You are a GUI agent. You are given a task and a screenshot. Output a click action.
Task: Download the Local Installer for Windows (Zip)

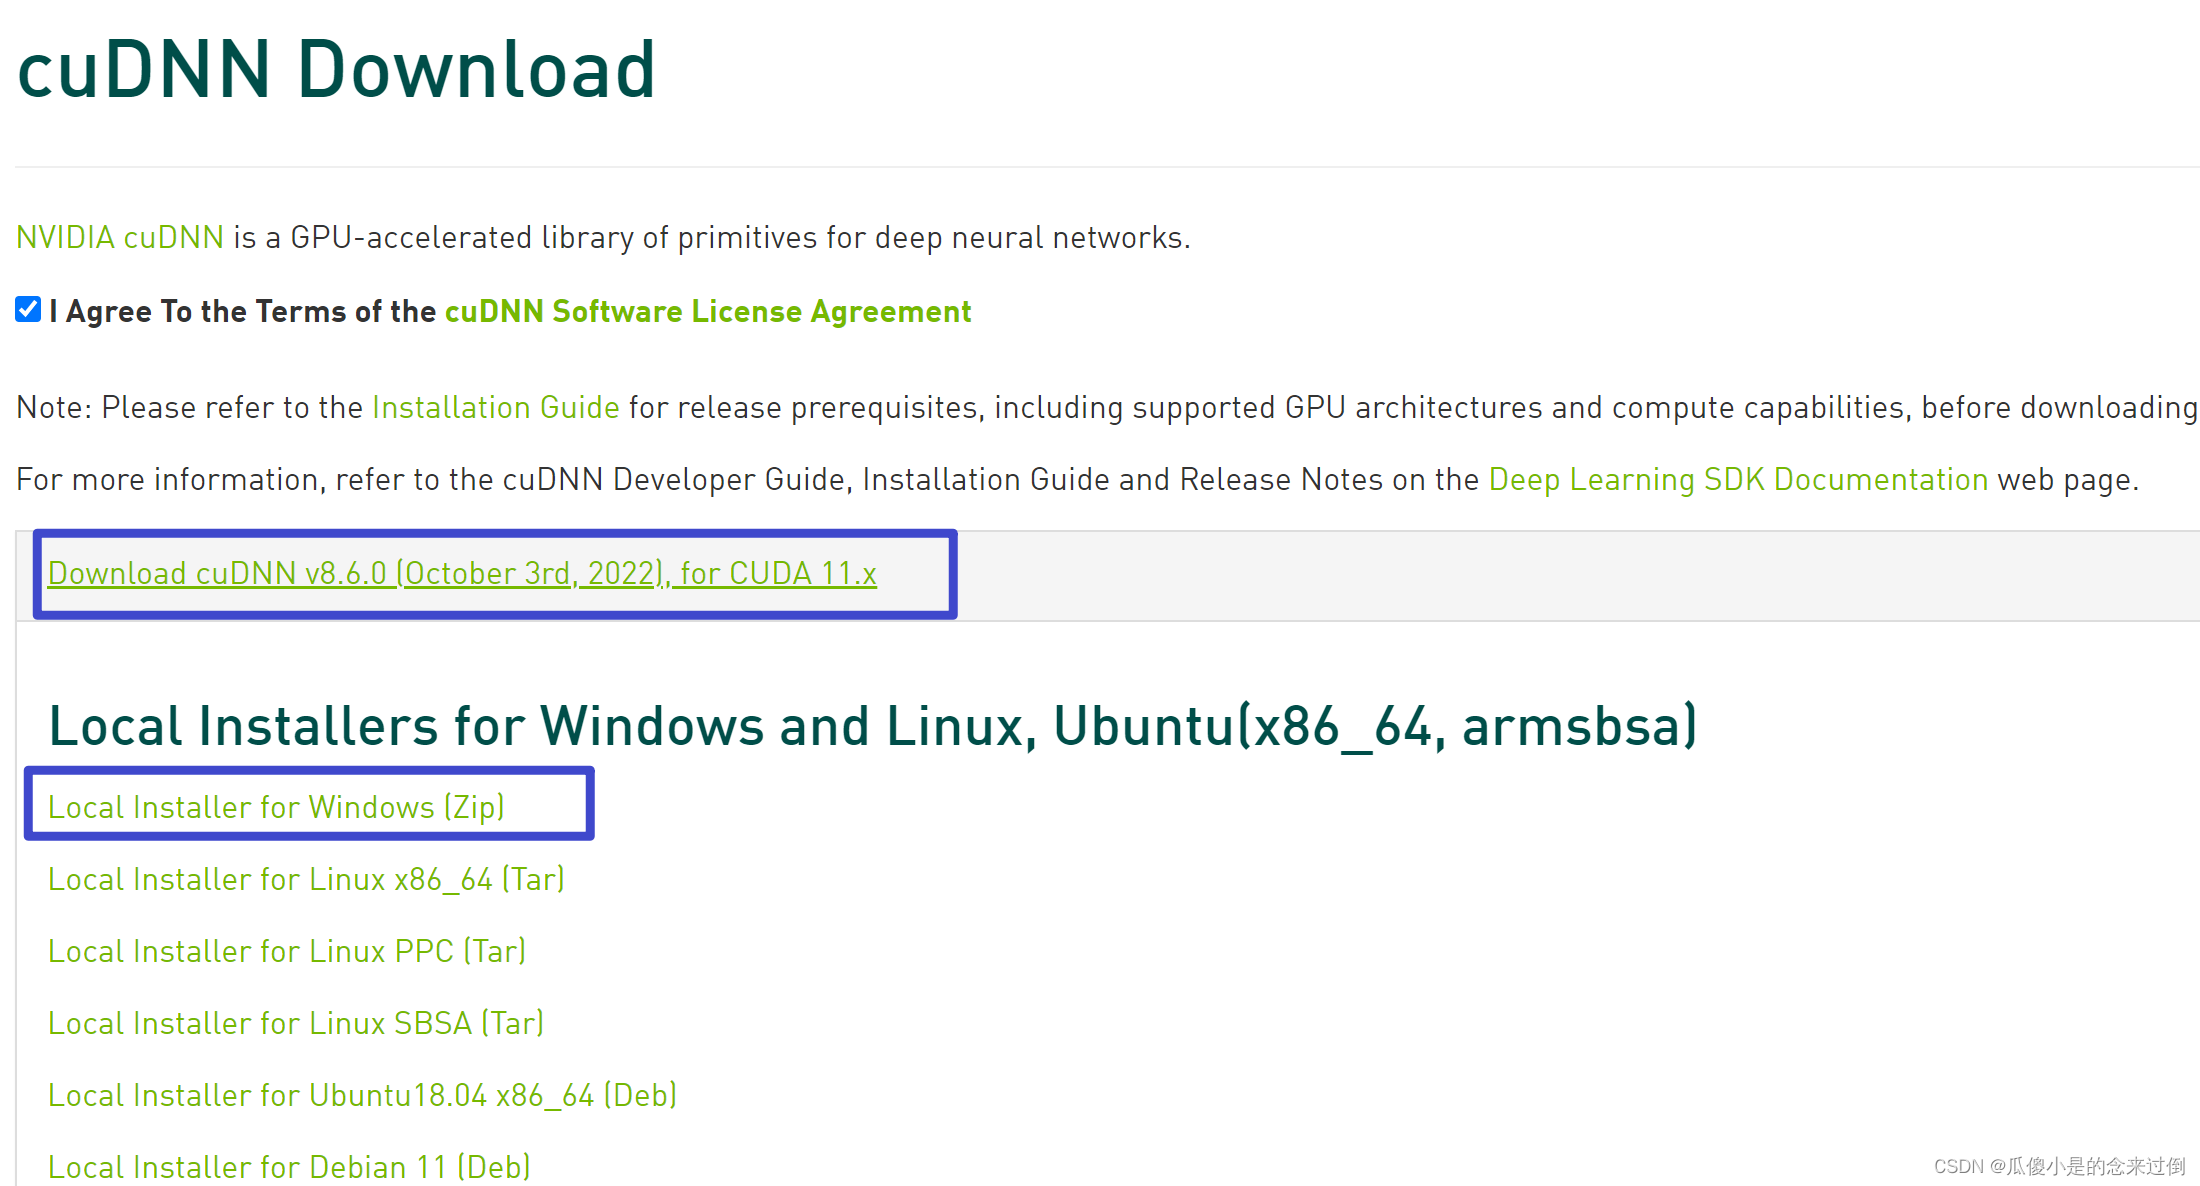coord(275,806)
